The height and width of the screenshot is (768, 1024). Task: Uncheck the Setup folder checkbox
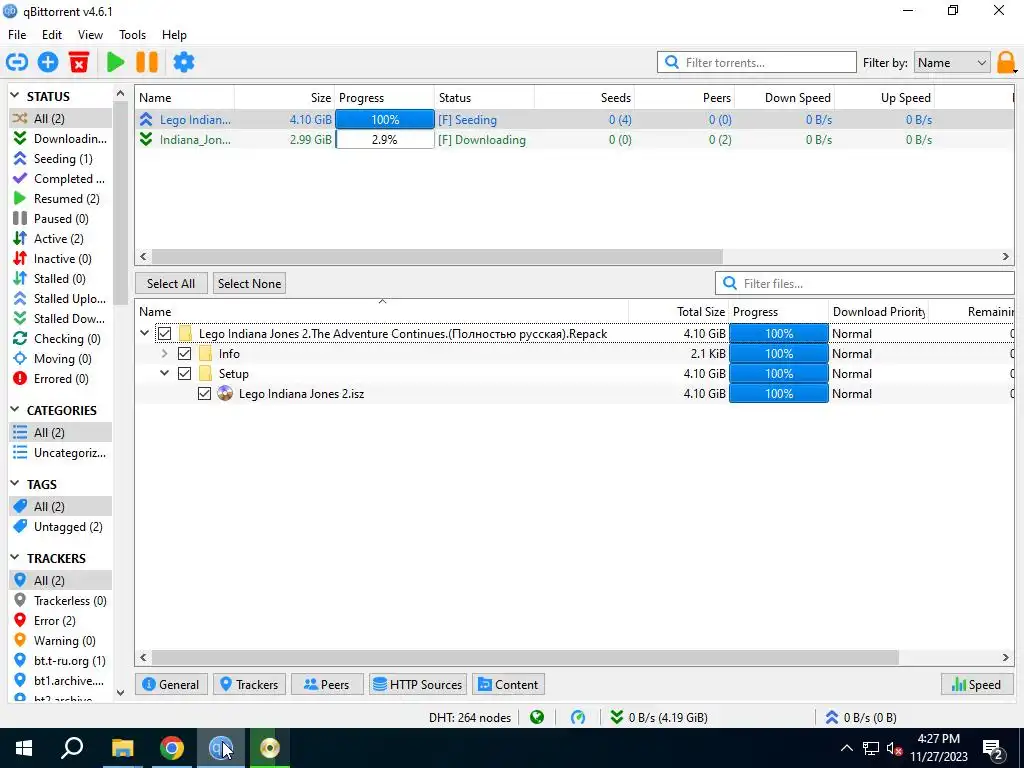tap(184, 374)
